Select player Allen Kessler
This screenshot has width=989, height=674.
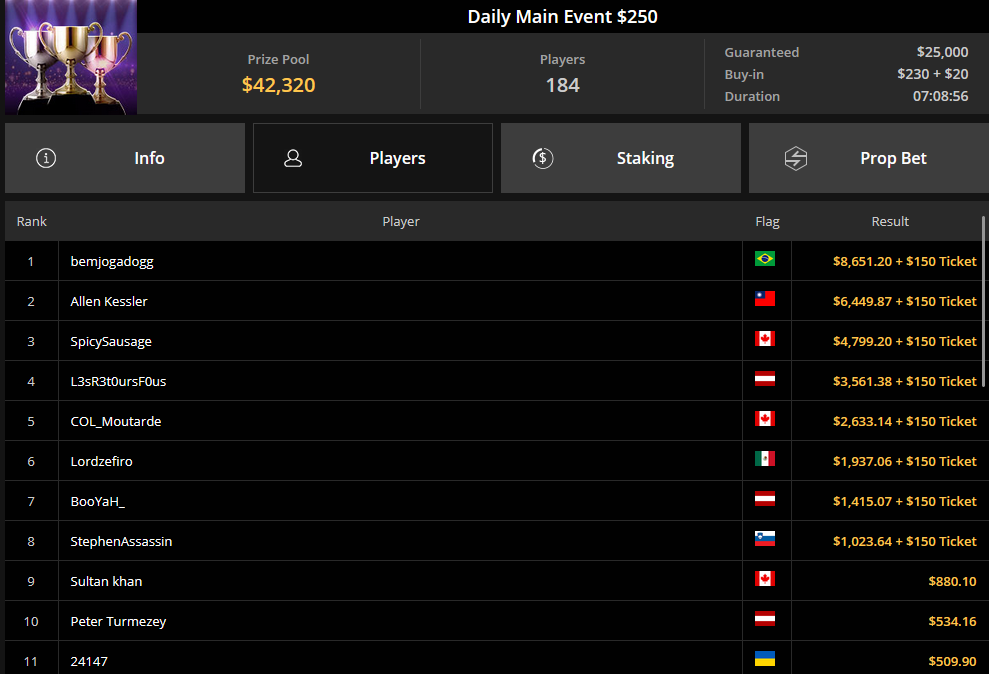click(x=109, y=301)
